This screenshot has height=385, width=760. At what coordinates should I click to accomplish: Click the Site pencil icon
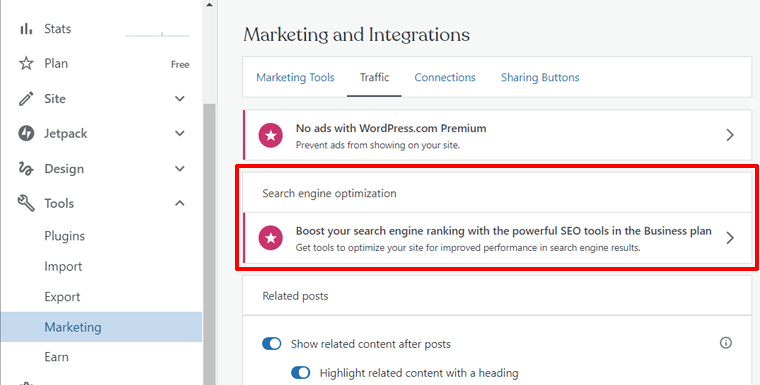point(26,99)
